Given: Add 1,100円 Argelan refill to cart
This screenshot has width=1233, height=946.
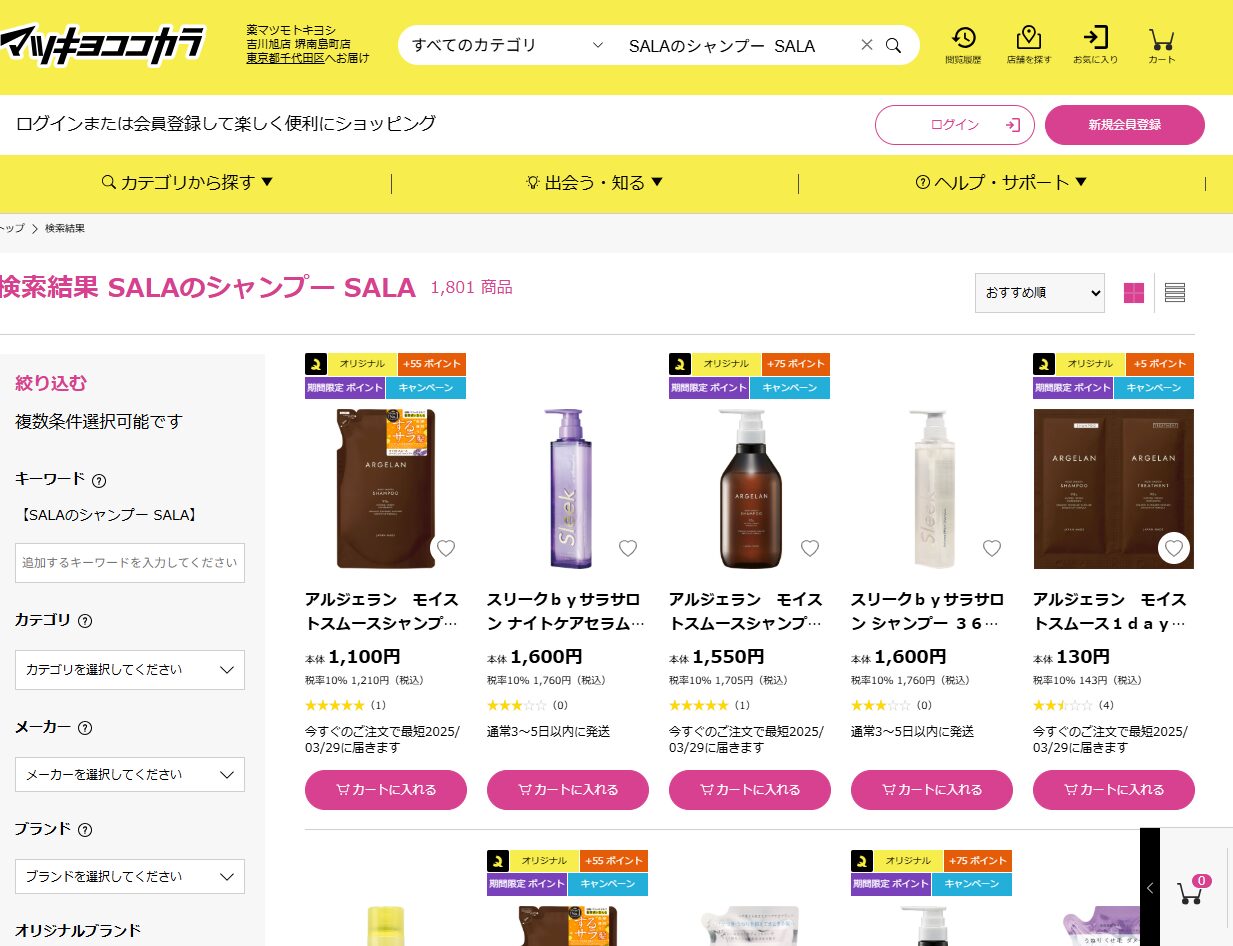Looking at the screenshot, I should pyautogui.click(x=386, y=790).
